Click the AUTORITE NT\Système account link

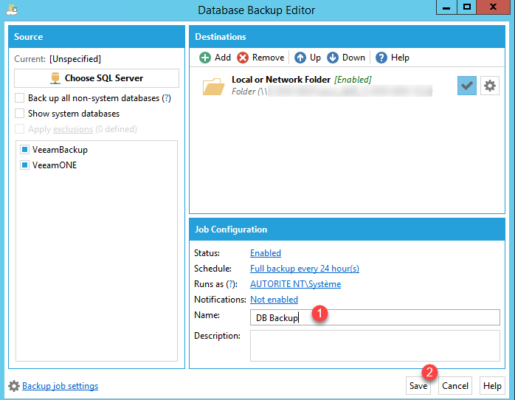tap(295, 284)
